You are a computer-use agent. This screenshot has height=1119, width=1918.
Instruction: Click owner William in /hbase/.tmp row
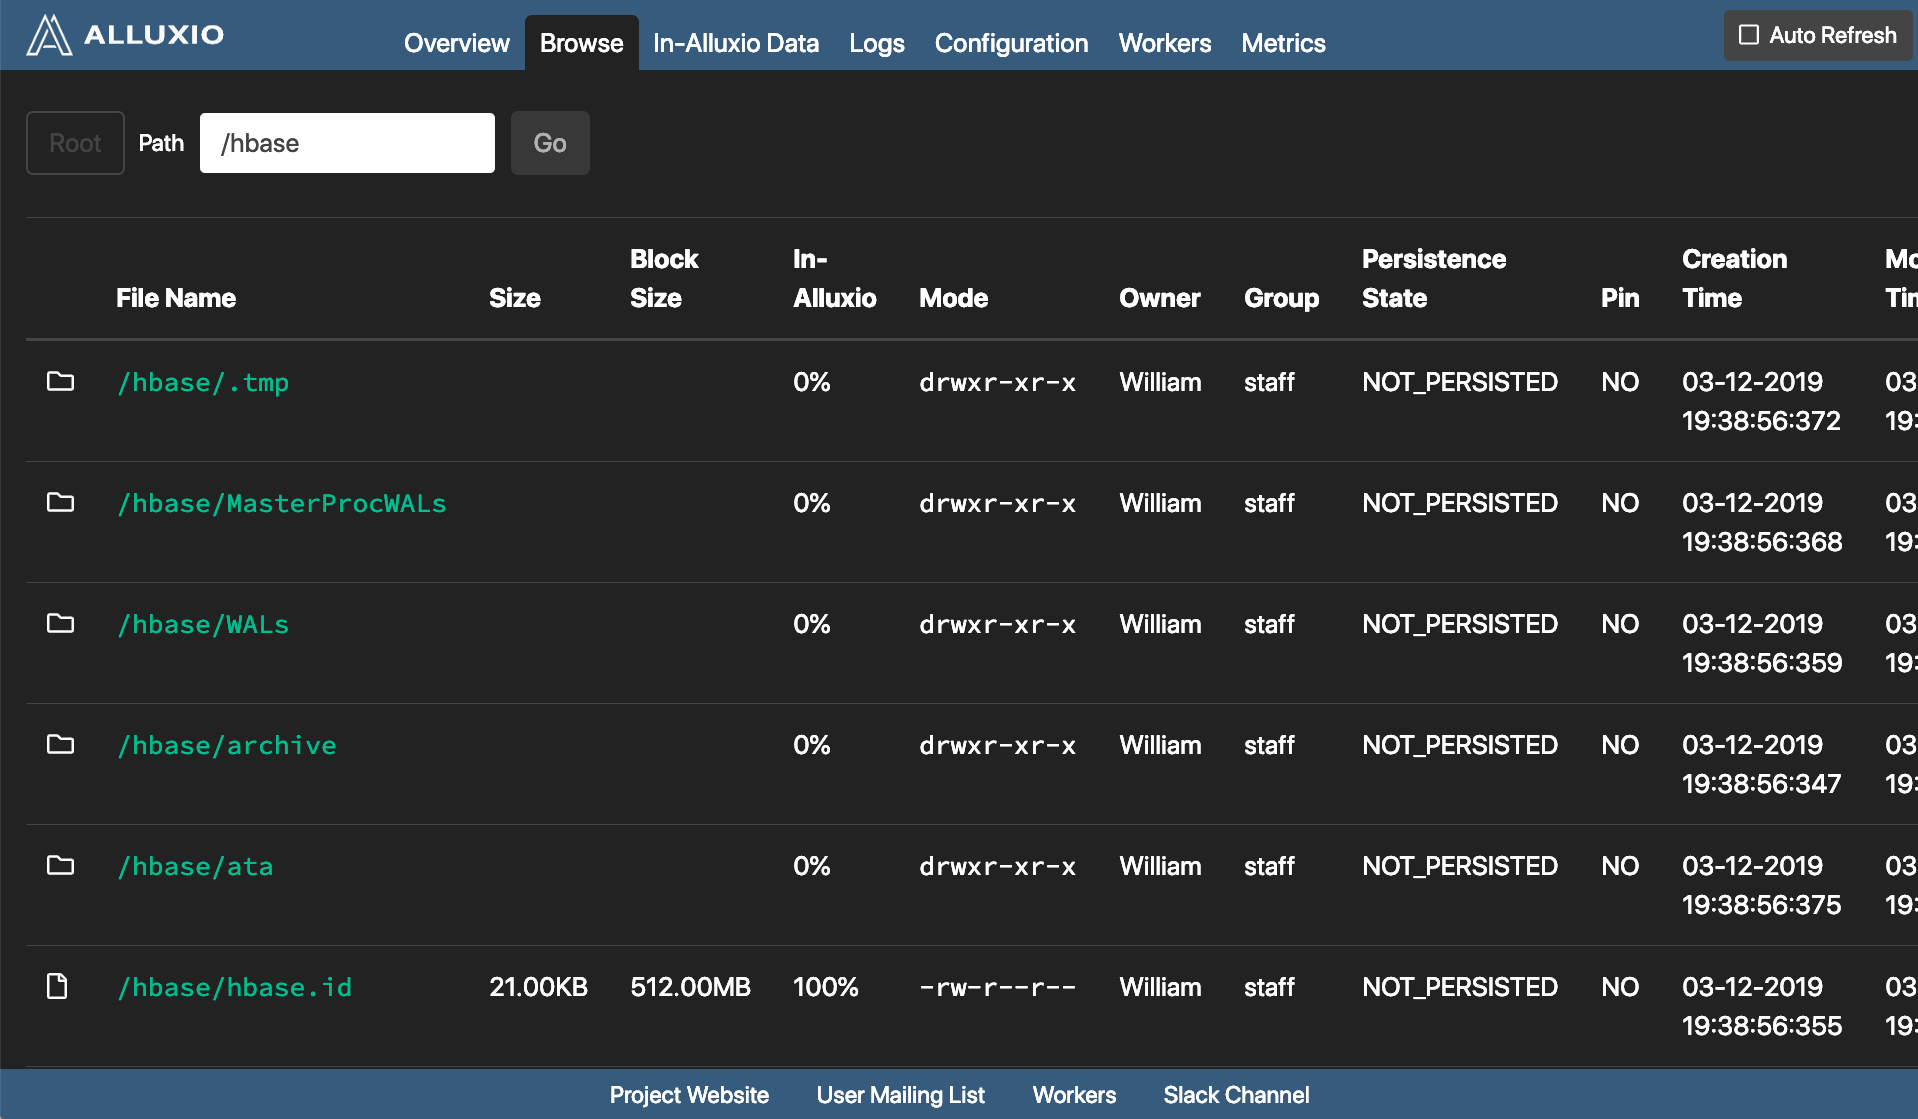(x=1160, y=382)
